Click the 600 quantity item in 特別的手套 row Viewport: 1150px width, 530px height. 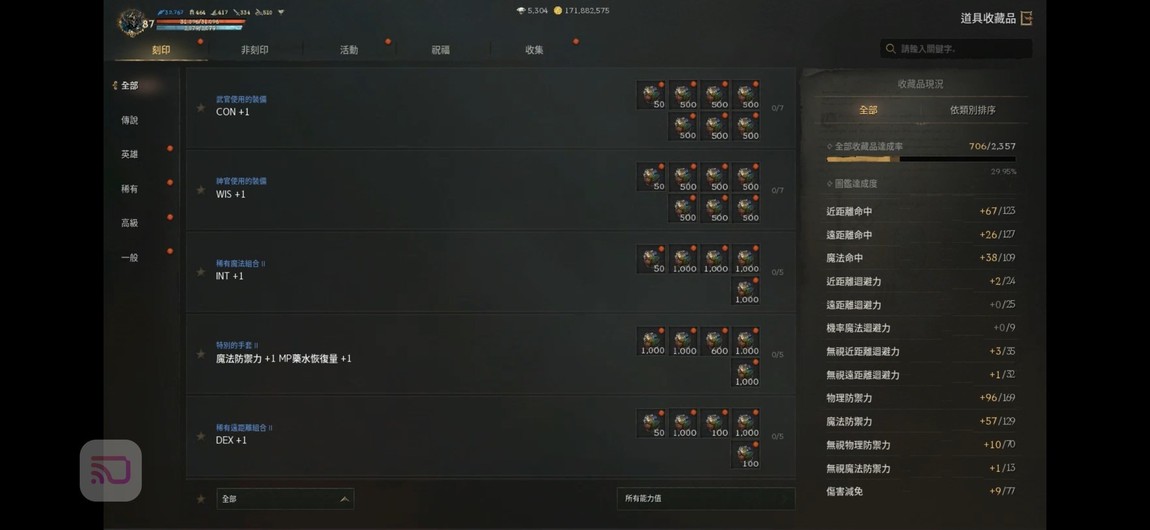point(714,342)
